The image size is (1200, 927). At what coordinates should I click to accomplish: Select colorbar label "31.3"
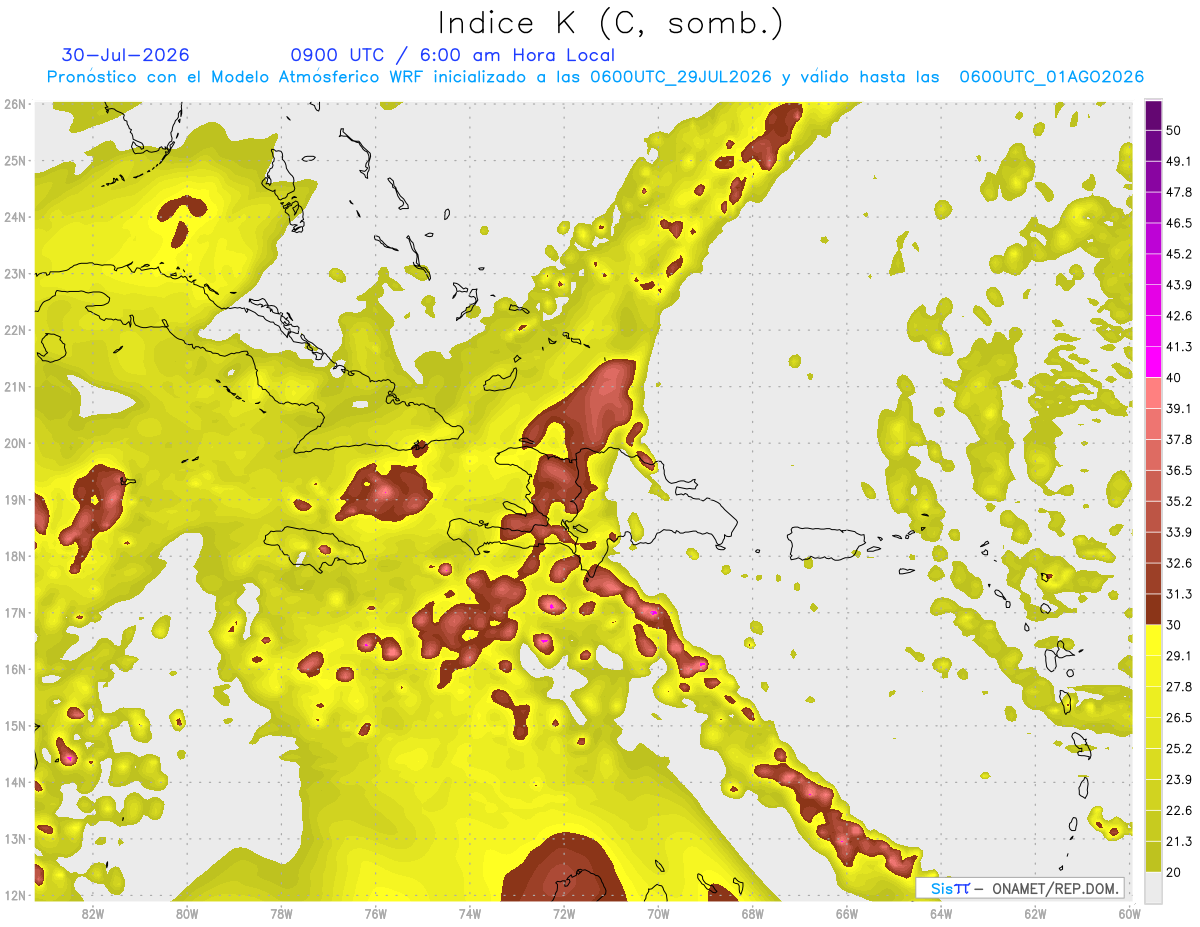pos(1178,594)
